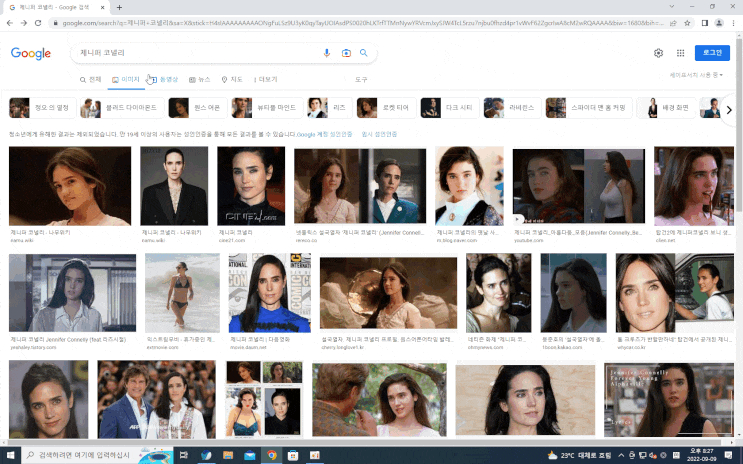Click the voice search microphone icon
The width and height of the screenshot is (743, 464).
(x=326, y=53)
